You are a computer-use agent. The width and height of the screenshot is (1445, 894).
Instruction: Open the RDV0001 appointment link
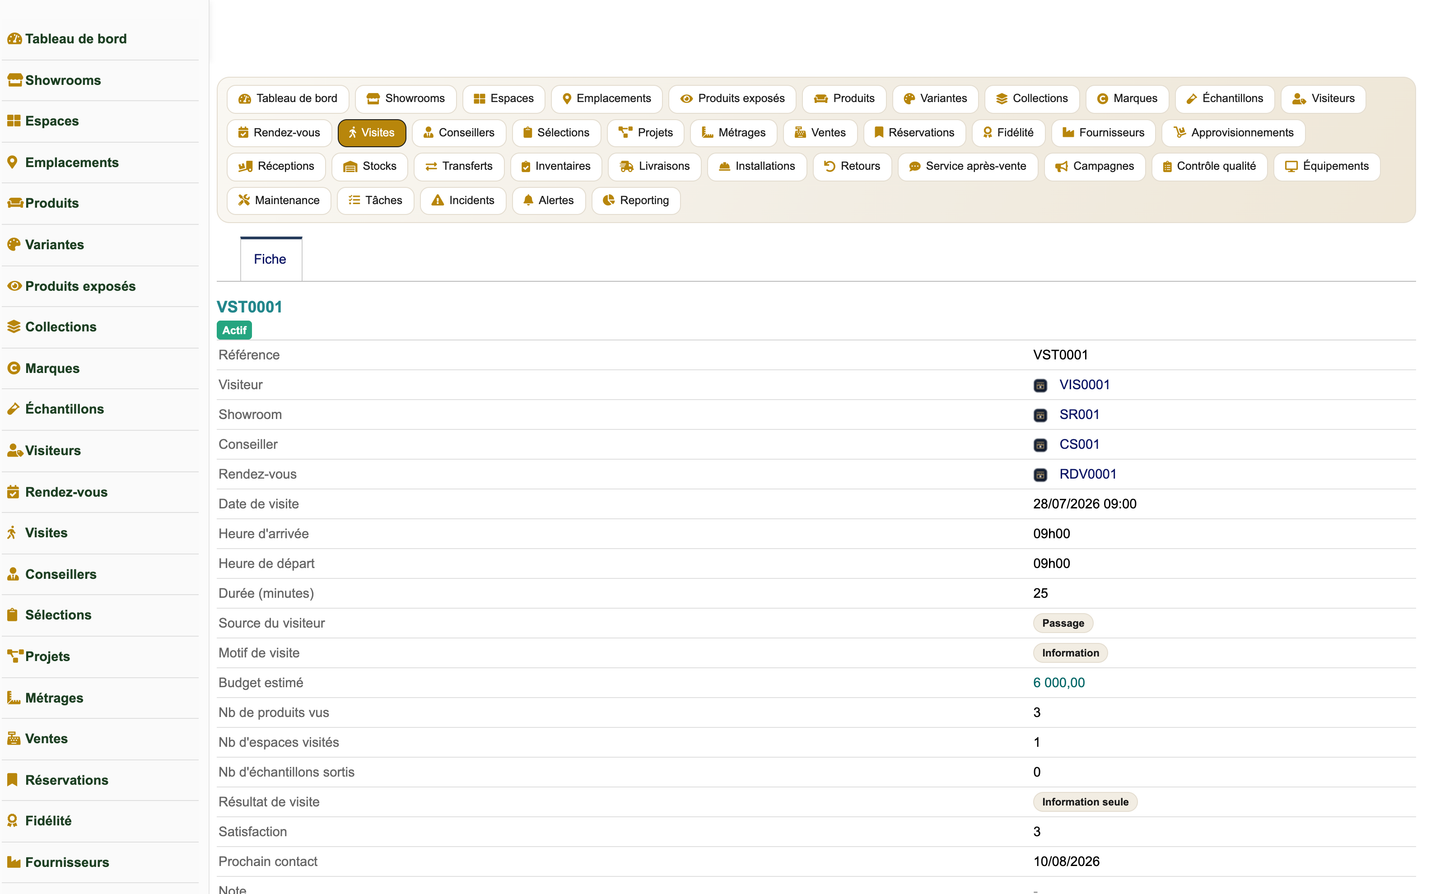pos(1088,475)
